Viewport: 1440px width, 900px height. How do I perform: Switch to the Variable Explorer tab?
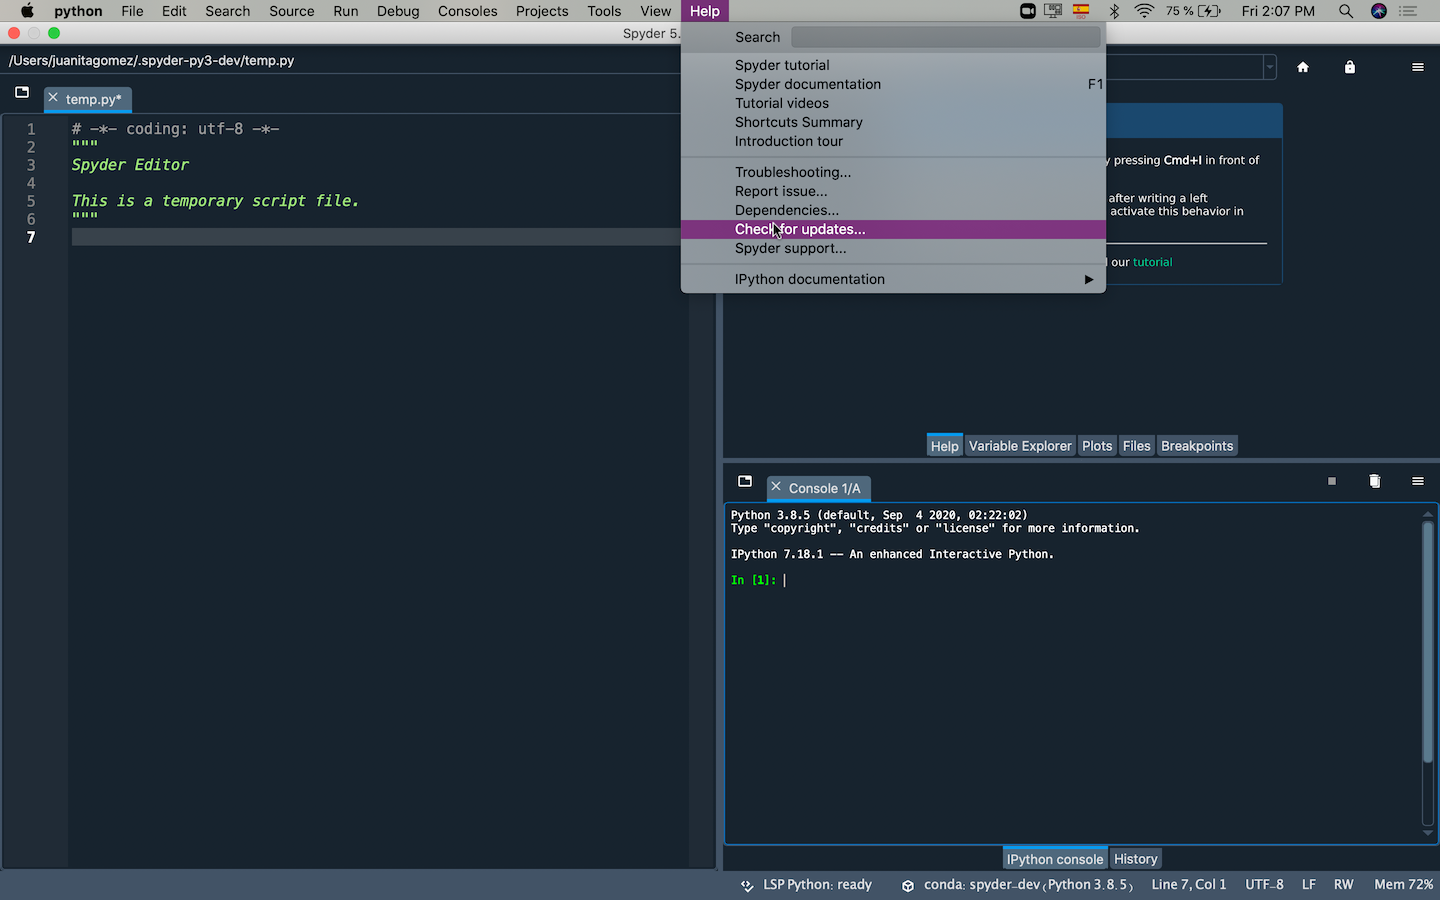point(1019,445)
